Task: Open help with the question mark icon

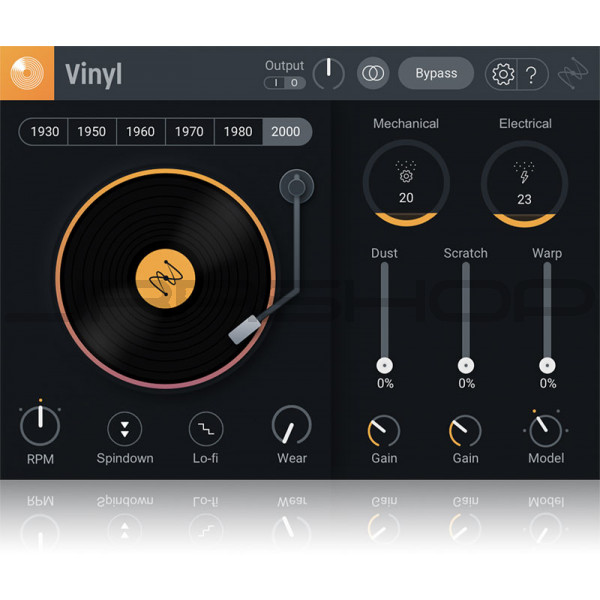Action: click(532, 74)
